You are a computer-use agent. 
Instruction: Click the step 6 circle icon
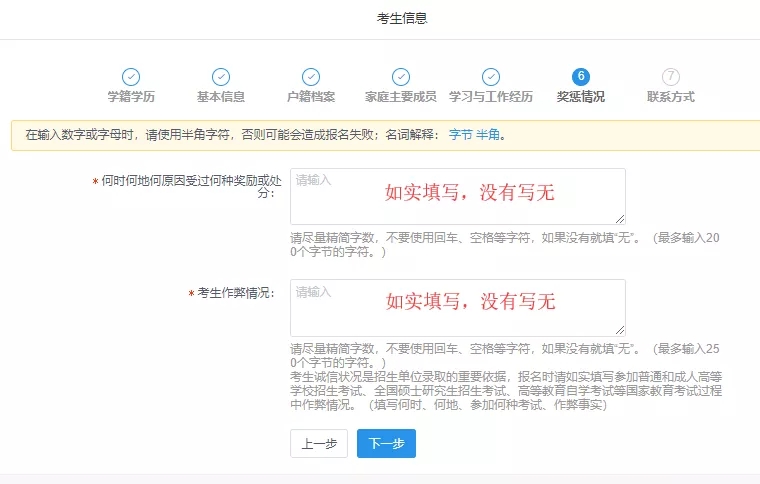pyautogui.click(x=581, y=77)
